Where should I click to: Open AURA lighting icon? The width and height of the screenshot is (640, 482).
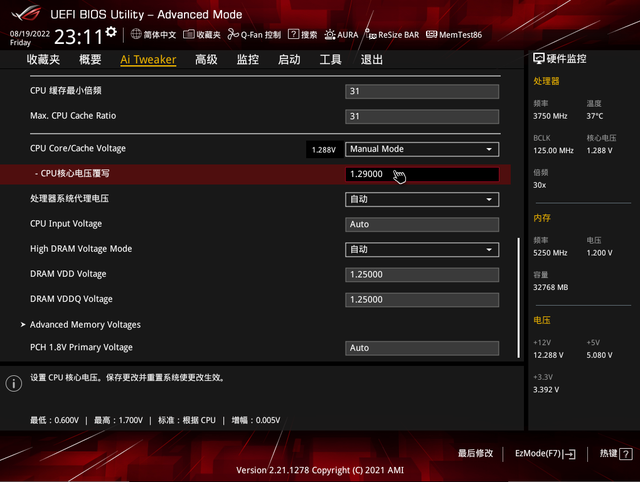(x=330, y=35)
